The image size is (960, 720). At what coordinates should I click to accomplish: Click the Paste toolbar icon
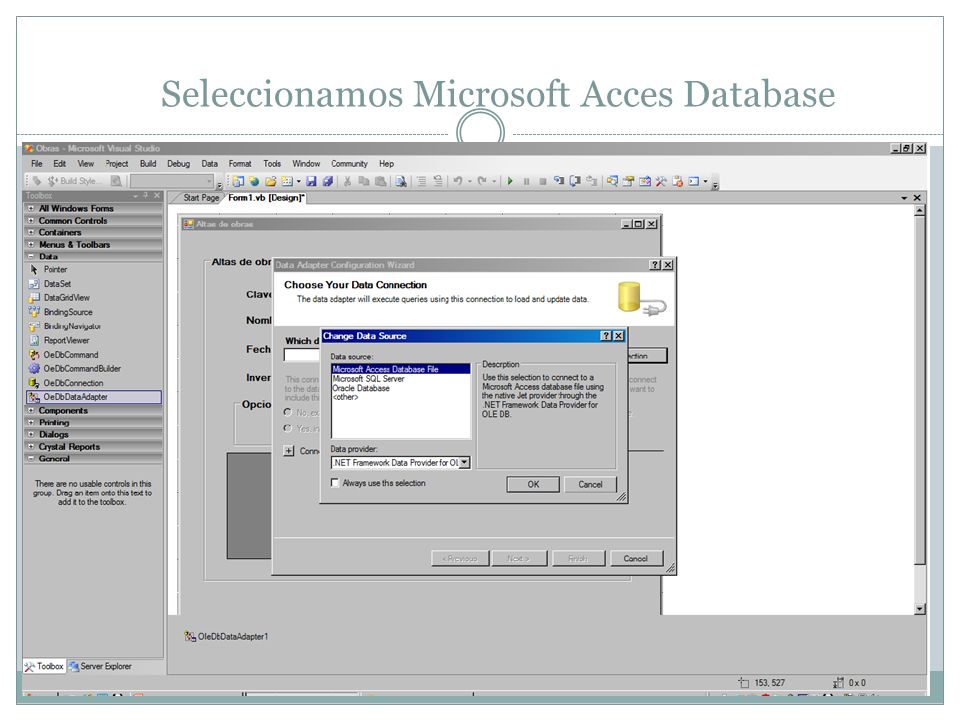[x=380, y=181]
